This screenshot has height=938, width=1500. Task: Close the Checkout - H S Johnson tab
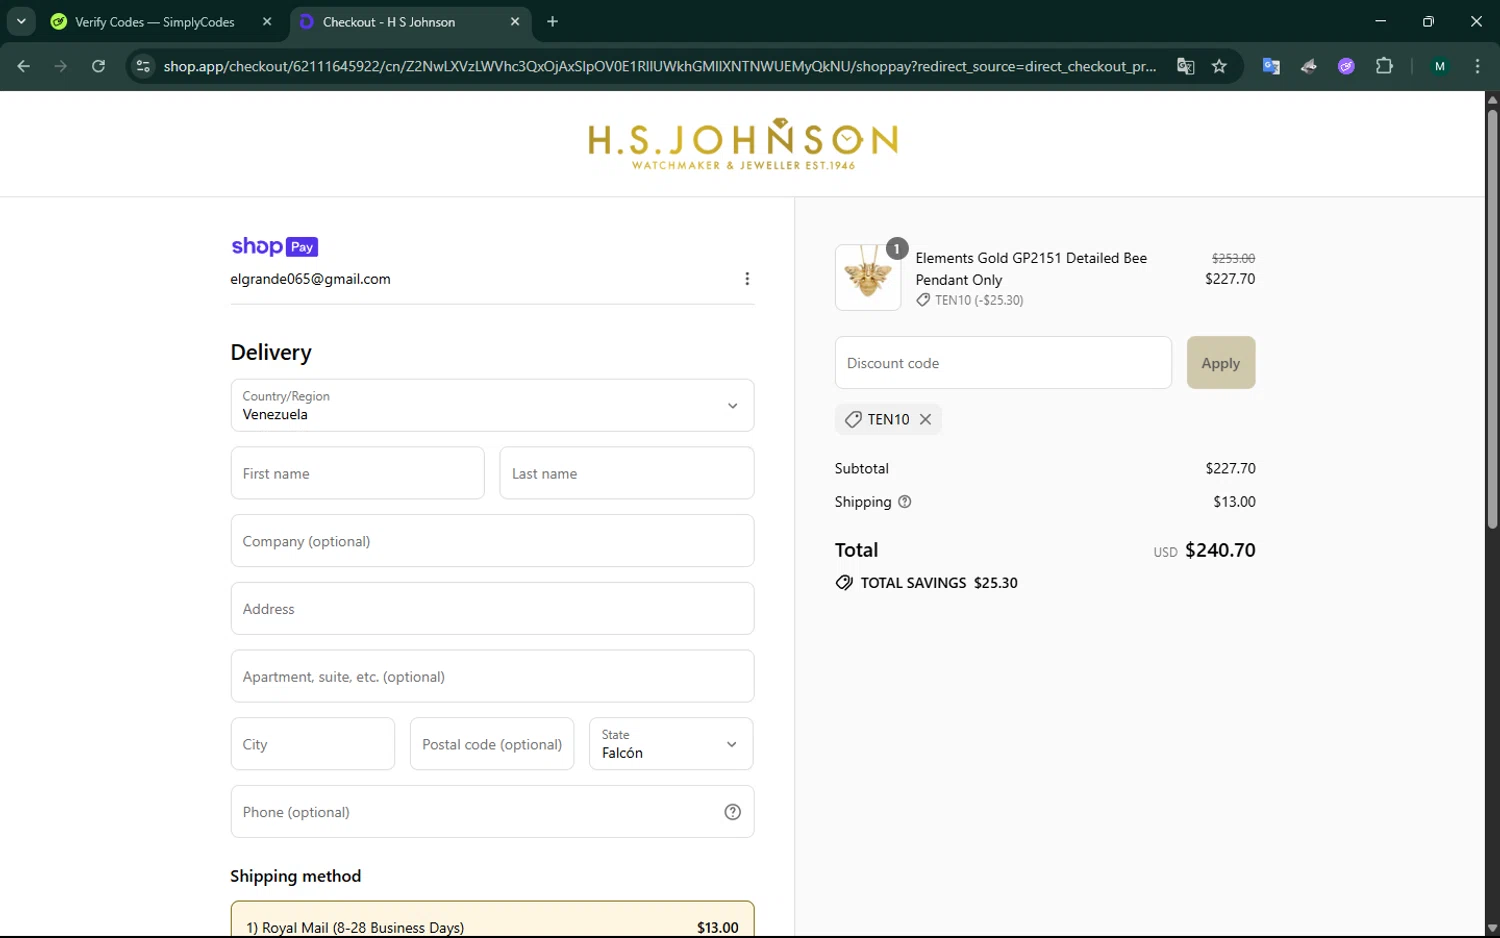click(515, 22)
